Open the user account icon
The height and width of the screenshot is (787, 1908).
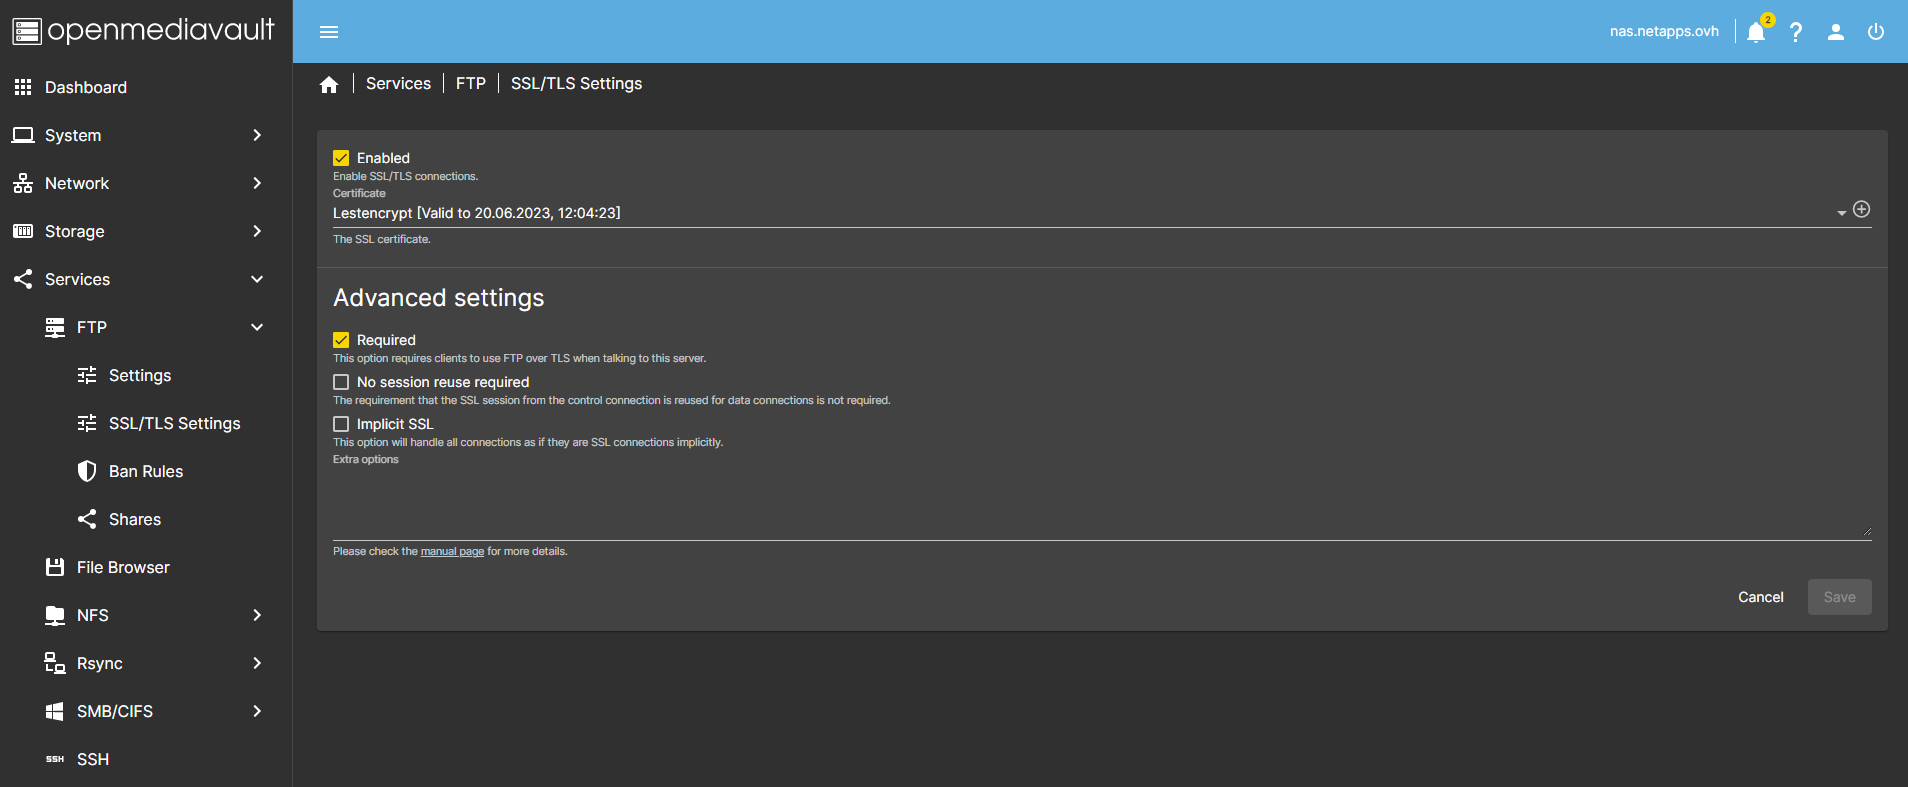[x=1836, y=32]
